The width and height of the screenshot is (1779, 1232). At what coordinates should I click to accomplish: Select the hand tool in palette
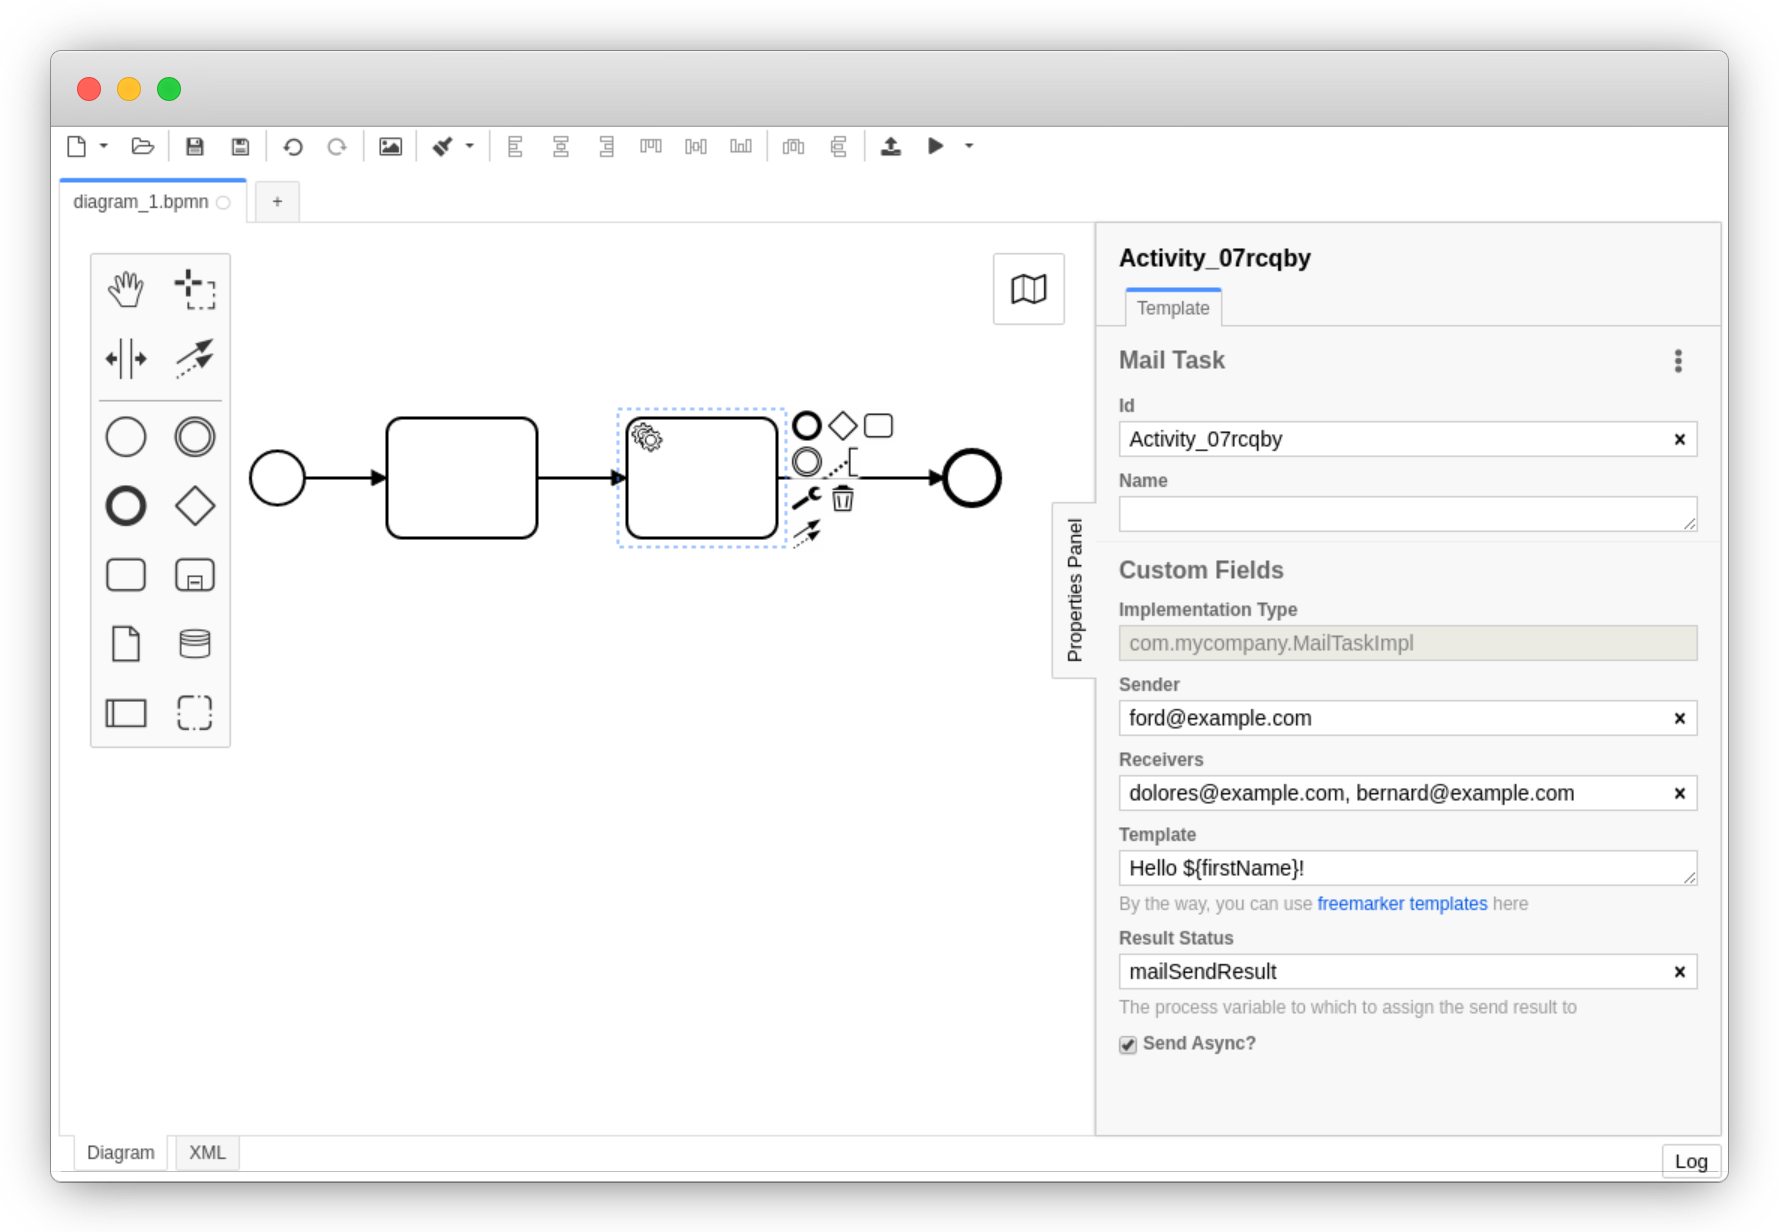point(126,289)
